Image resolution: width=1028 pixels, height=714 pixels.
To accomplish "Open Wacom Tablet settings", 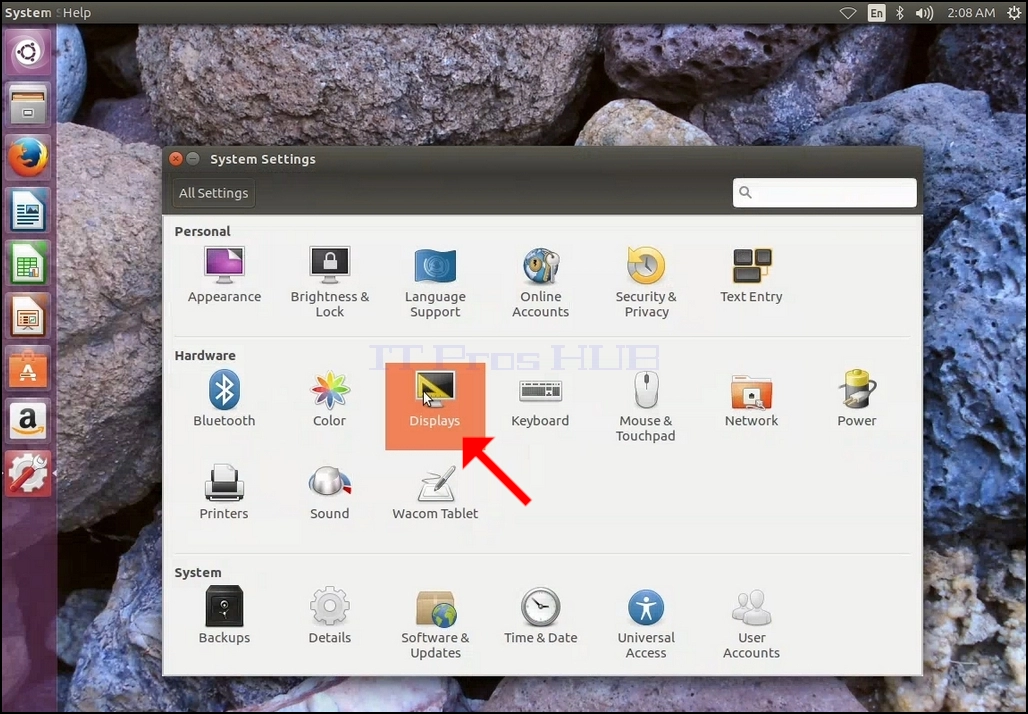I will pos(435,492).
